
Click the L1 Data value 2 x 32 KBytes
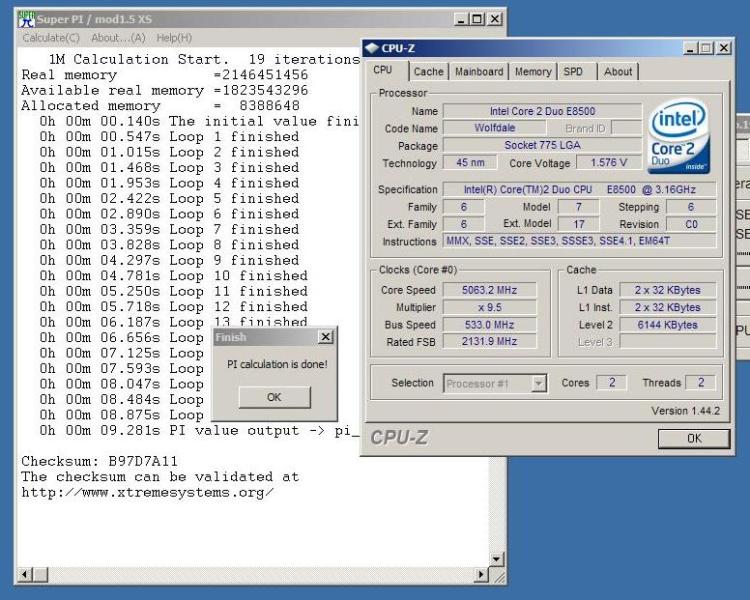coord(668,290)
